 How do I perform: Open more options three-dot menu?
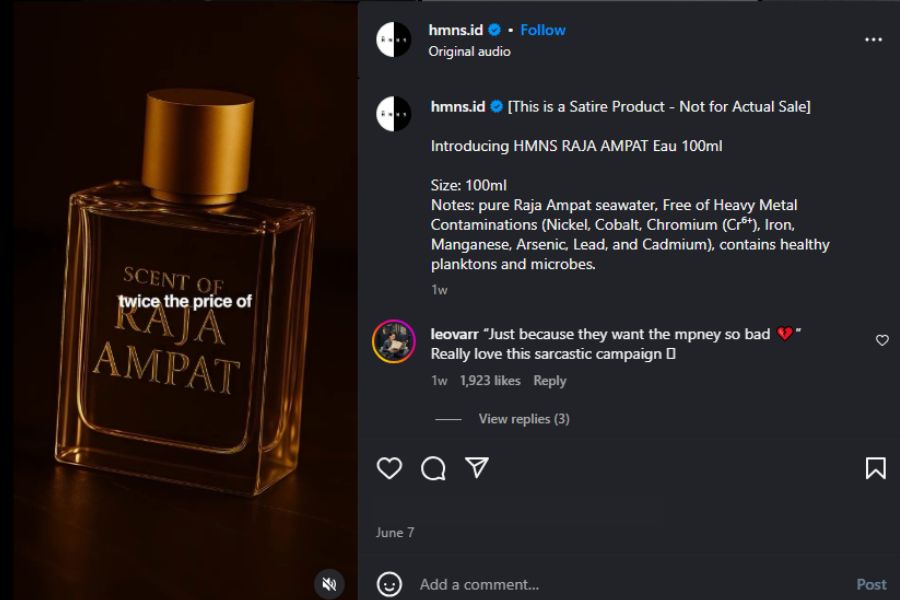coord(873,40)
